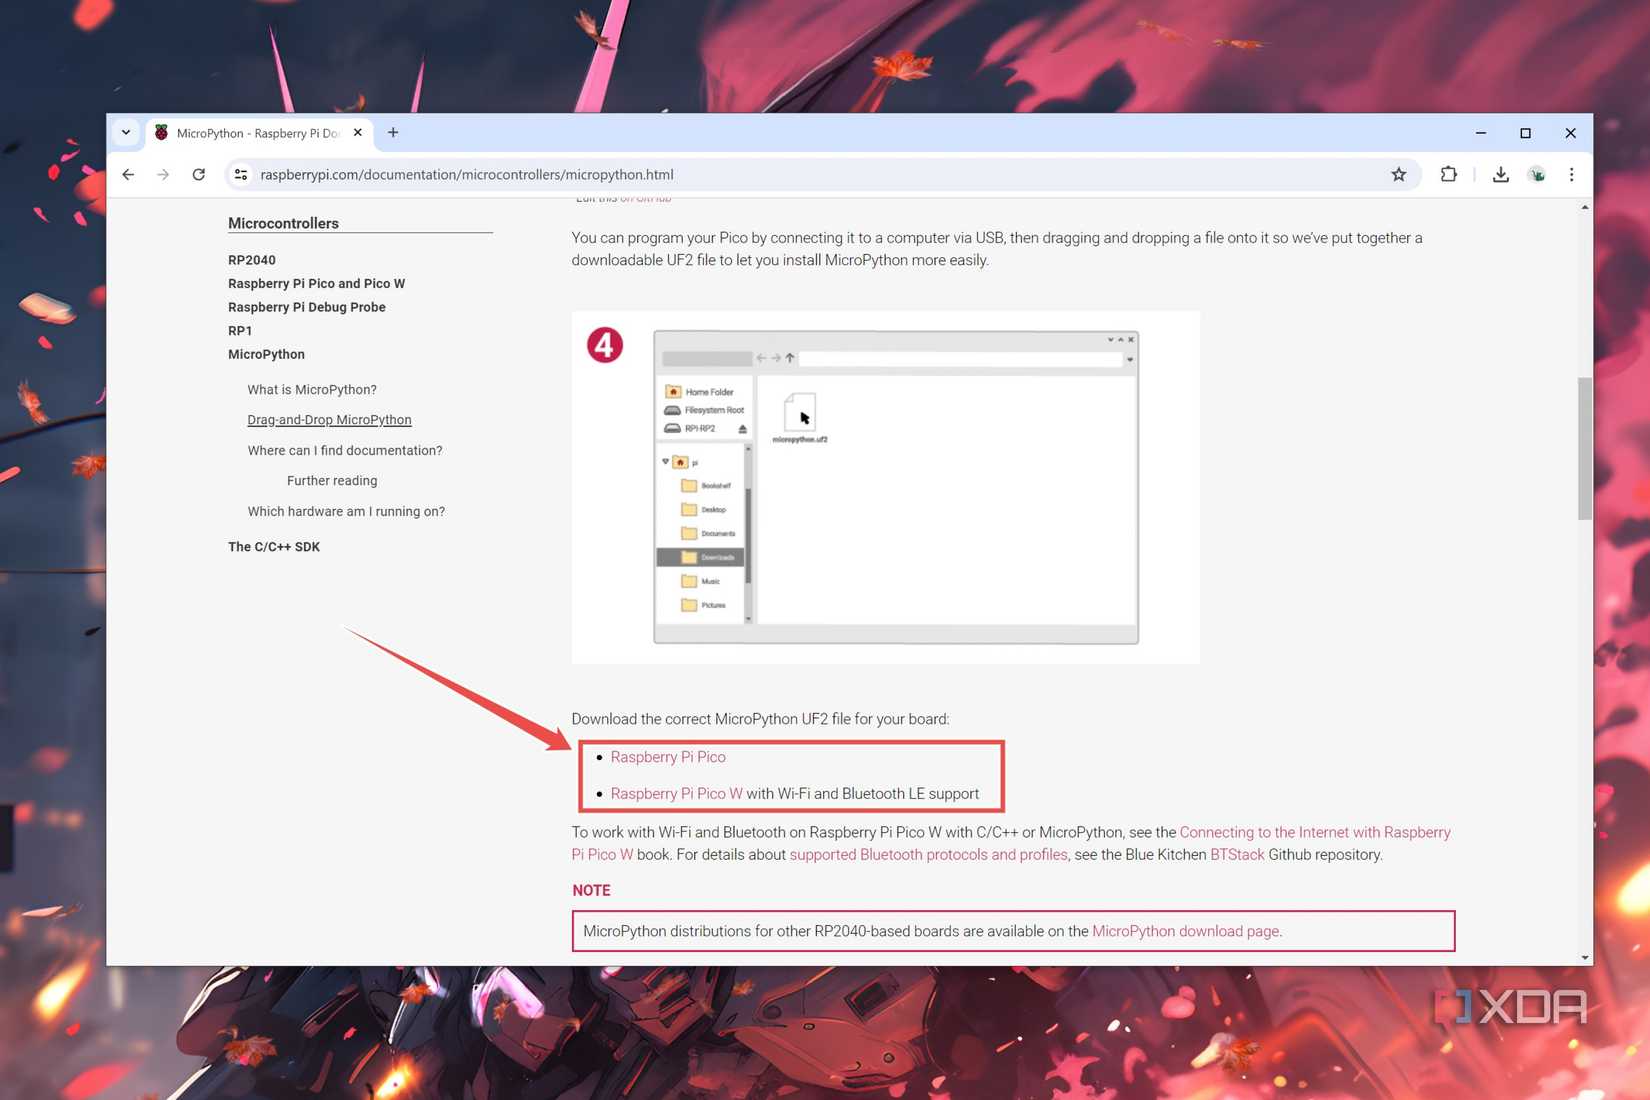
Task: Open the MicroPython download page link
Action: 1185,931
